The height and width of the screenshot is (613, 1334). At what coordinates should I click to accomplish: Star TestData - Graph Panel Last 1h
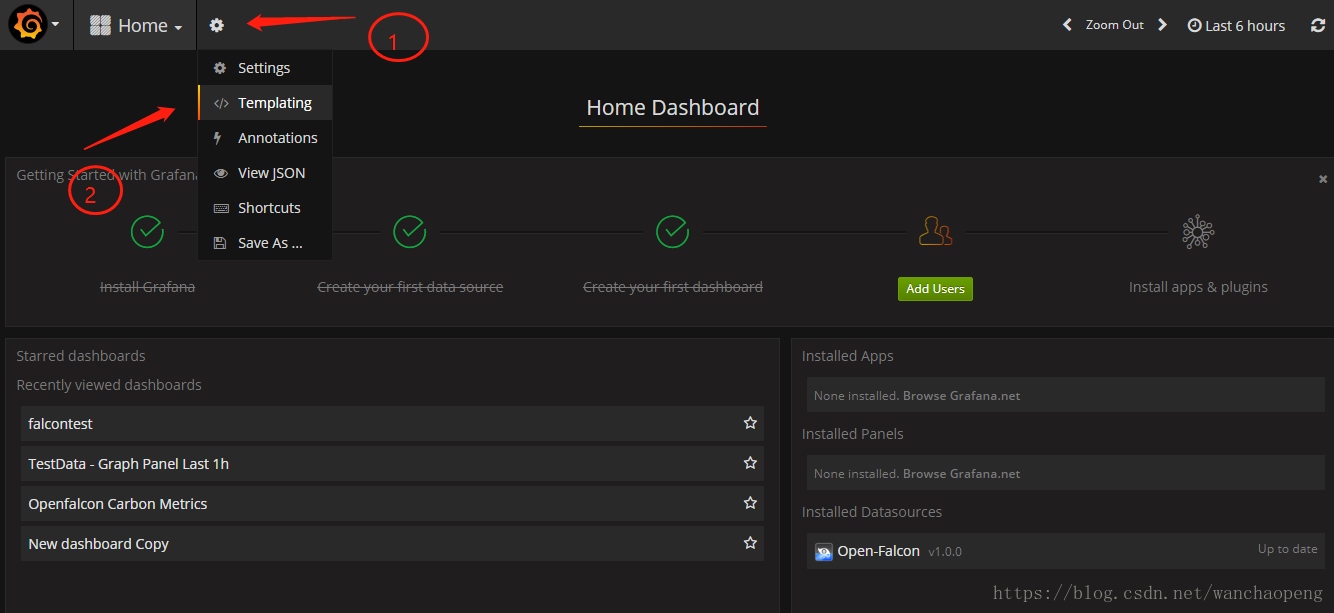point(750,463)
